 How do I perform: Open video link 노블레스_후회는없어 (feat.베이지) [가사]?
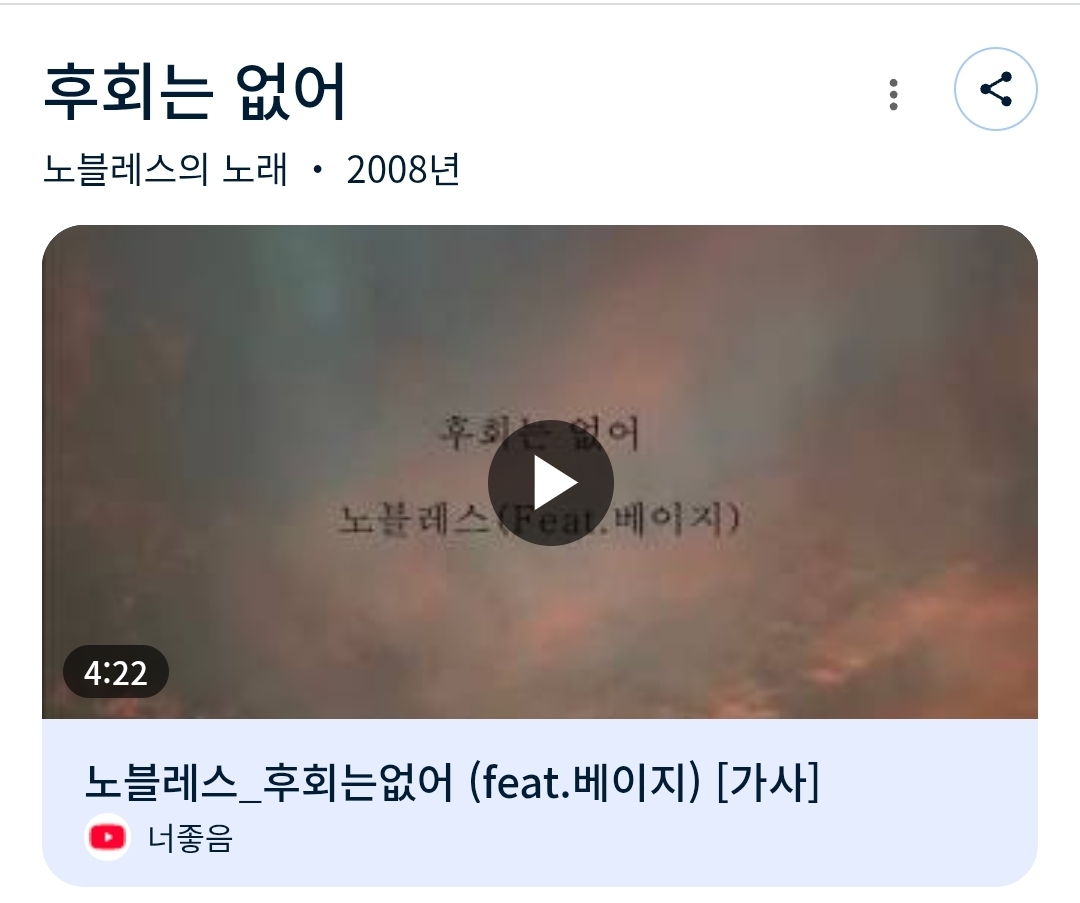click(452, 782)
